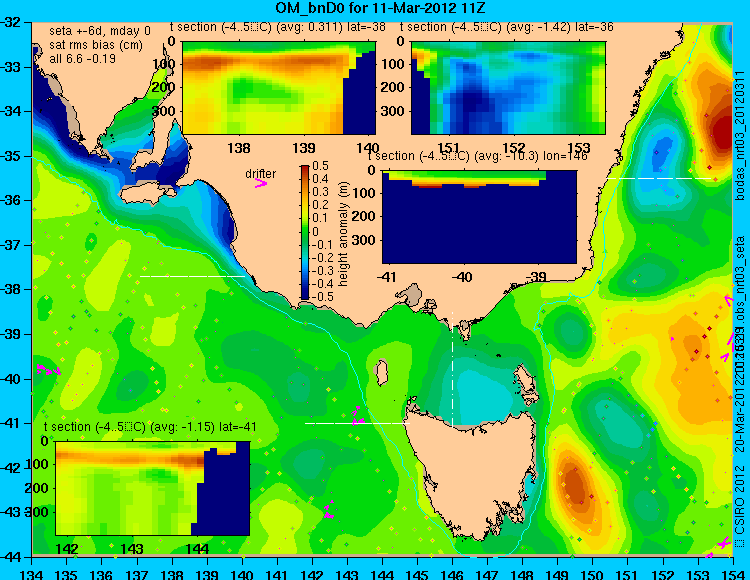Click the 0.5 label at color bar top
This screenshot has height=580, width=750.
[x=320, y=166]
